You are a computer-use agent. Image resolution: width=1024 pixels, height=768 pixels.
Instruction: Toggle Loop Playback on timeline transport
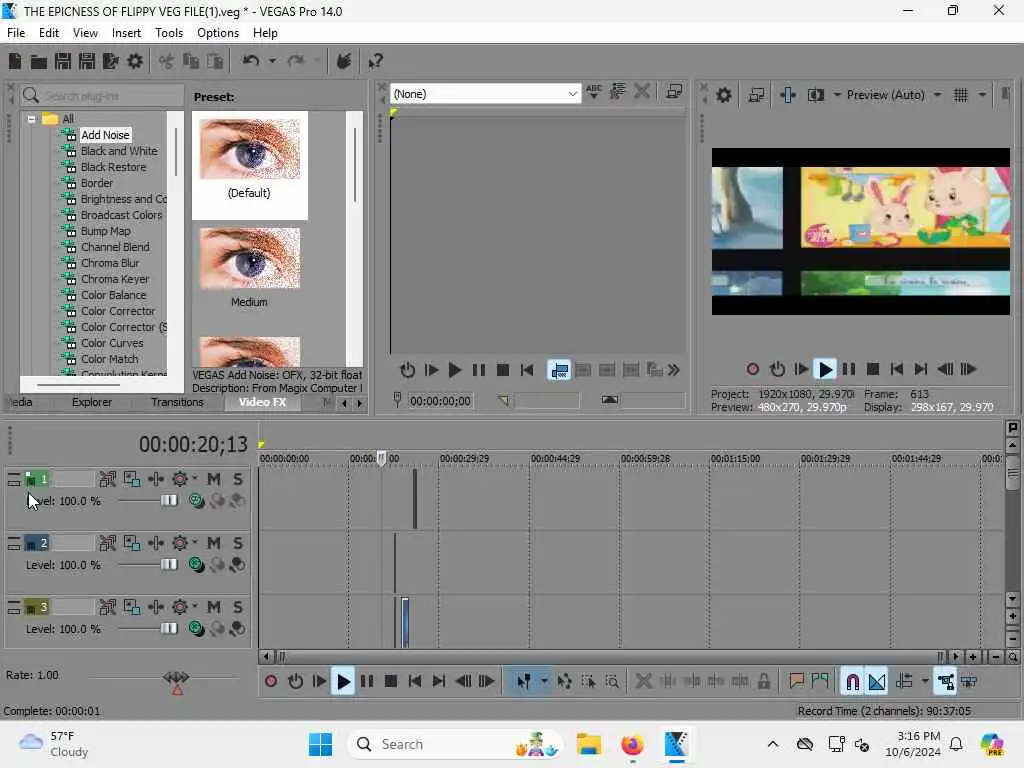pyautogui.click(x=295, y=682)
